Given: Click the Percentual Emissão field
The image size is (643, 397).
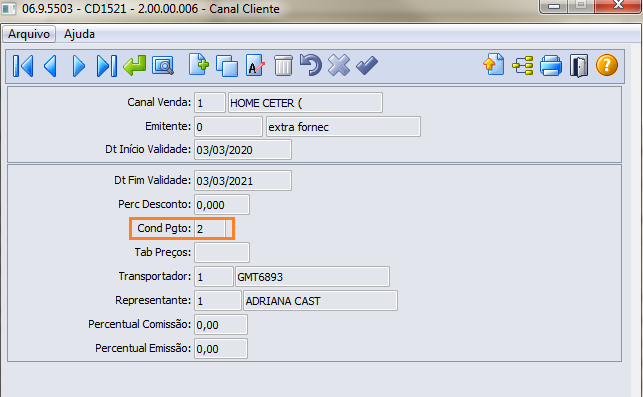Looking at the screenshot, I should 221,349.
